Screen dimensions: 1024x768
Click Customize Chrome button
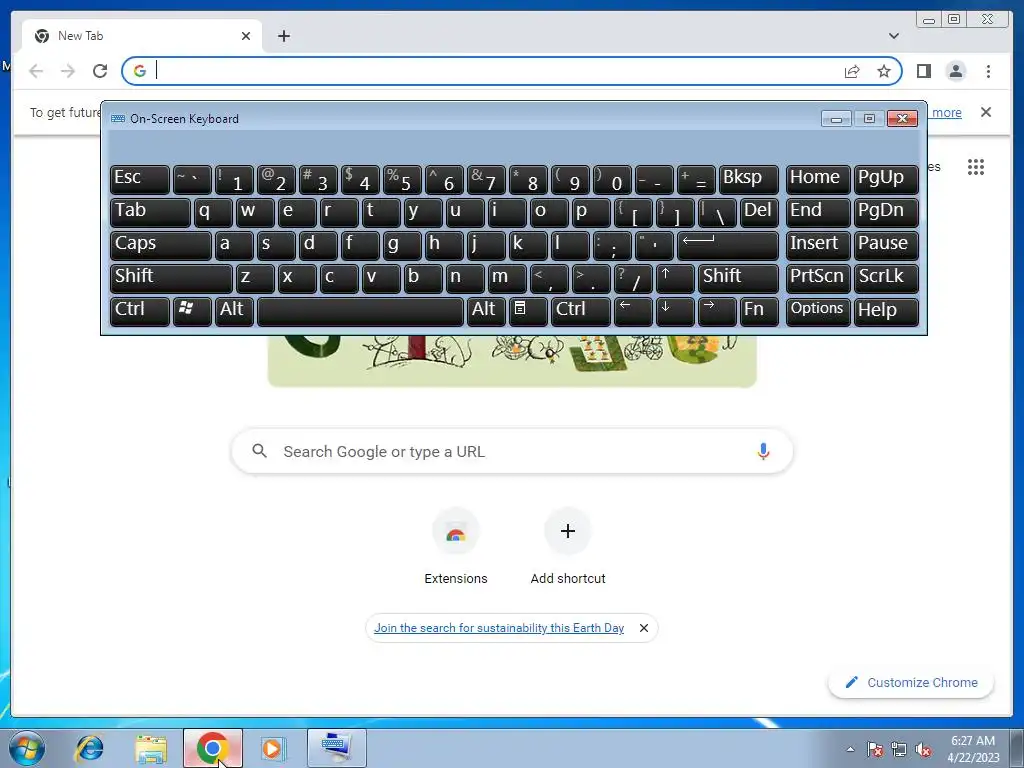910,682
